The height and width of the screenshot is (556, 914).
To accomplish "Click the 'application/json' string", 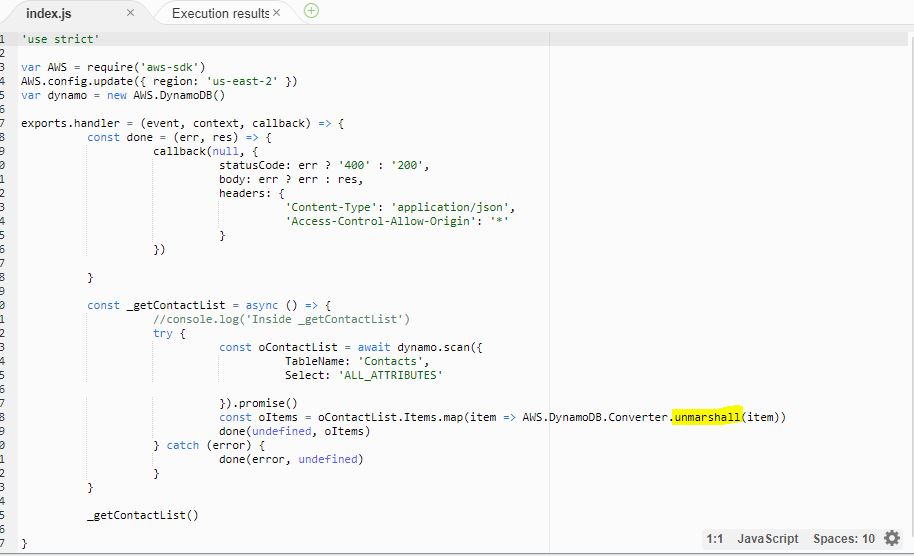I will coord(449,207).
